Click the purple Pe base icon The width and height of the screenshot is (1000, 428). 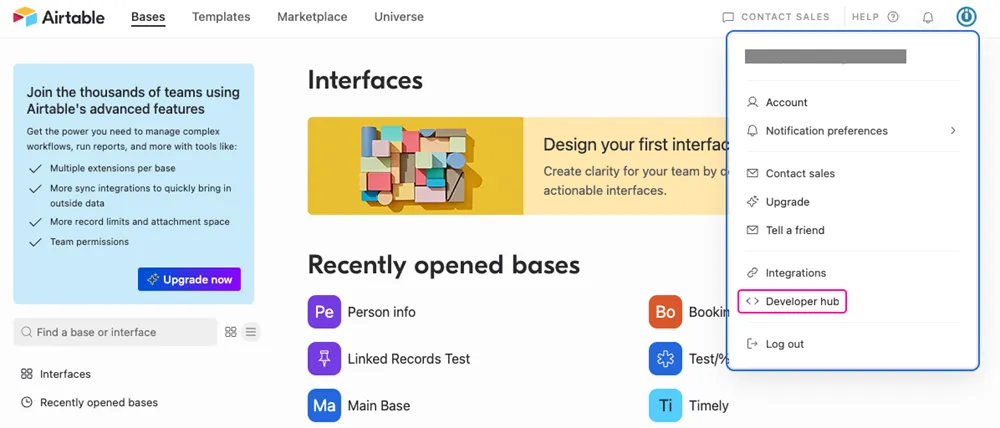point(324,312)
